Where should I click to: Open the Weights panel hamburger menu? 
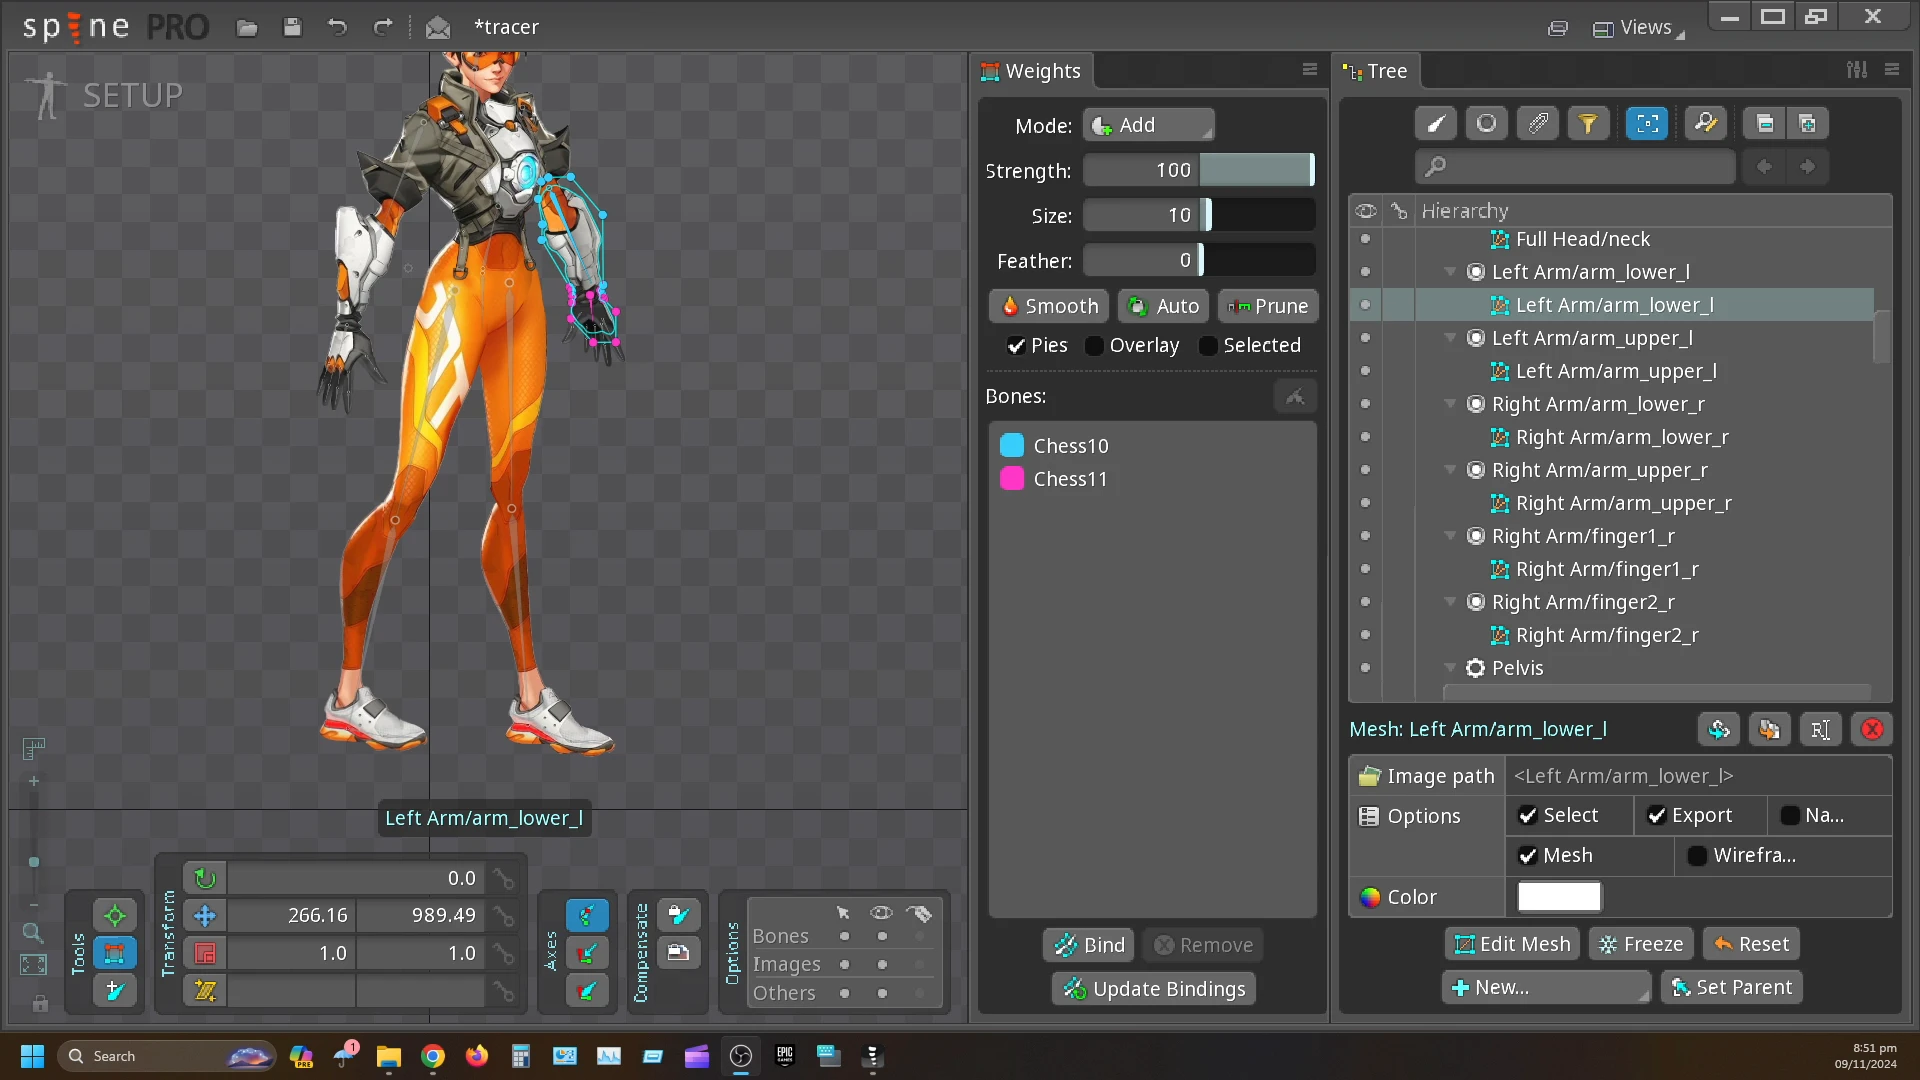pos(1309,69)
